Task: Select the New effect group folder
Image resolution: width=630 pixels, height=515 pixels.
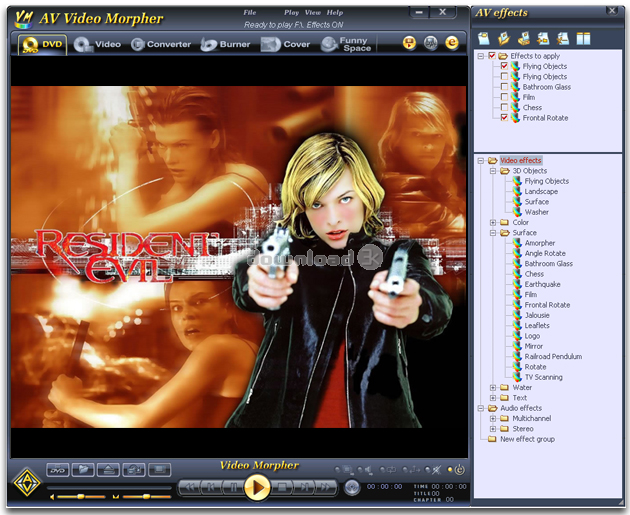Action: click(x=527, y=439)
